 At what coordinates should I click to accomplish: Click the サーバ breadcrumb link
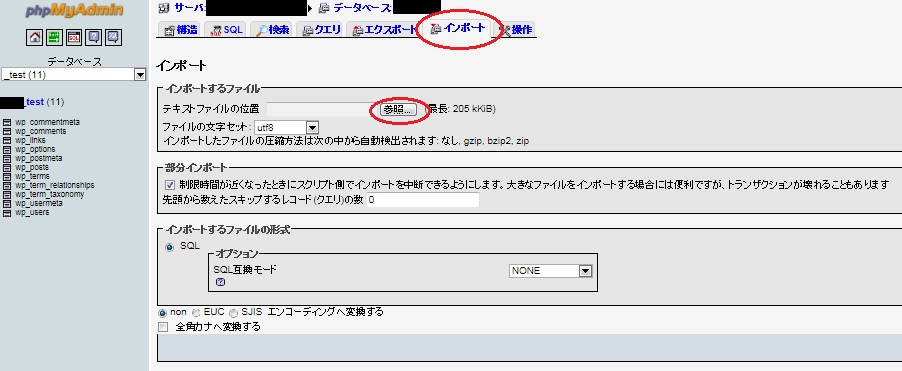189,8
